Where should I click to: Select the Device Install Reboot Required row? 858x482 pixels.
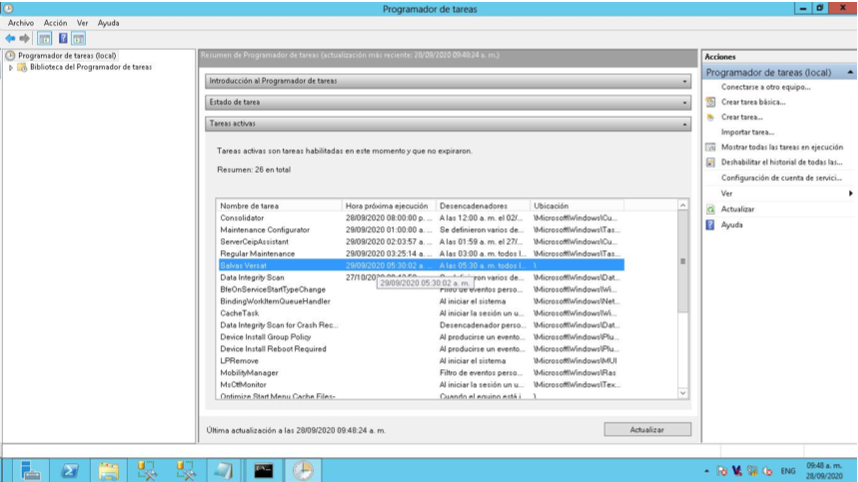420,349
